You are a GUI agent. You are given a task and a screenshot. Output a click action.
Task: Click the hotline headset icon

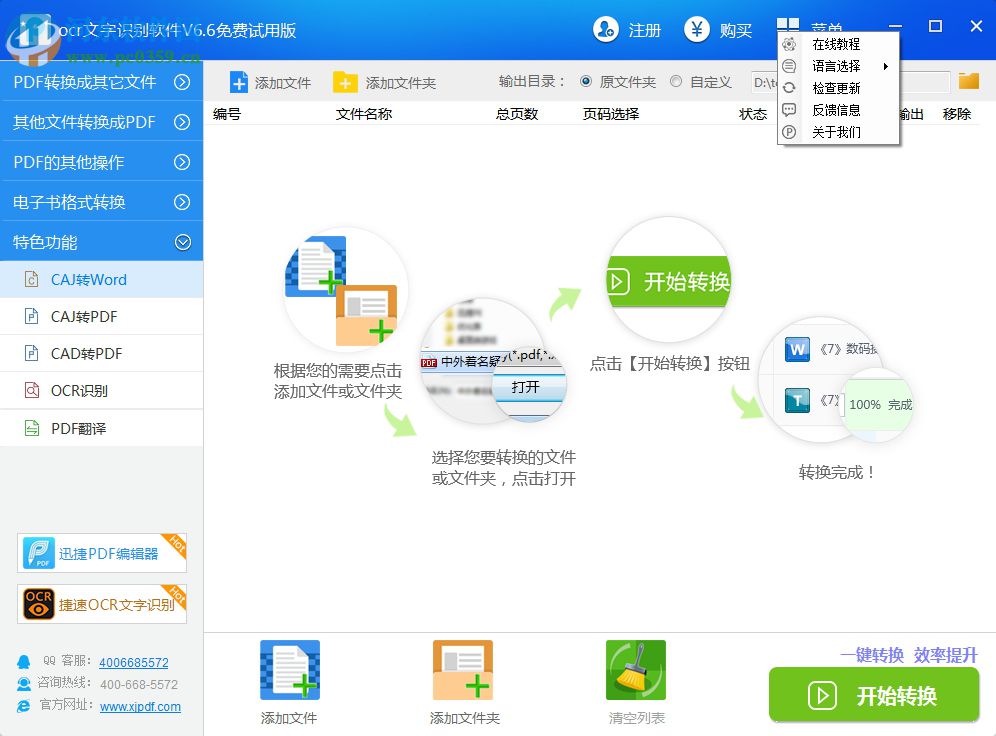(24, 684)
